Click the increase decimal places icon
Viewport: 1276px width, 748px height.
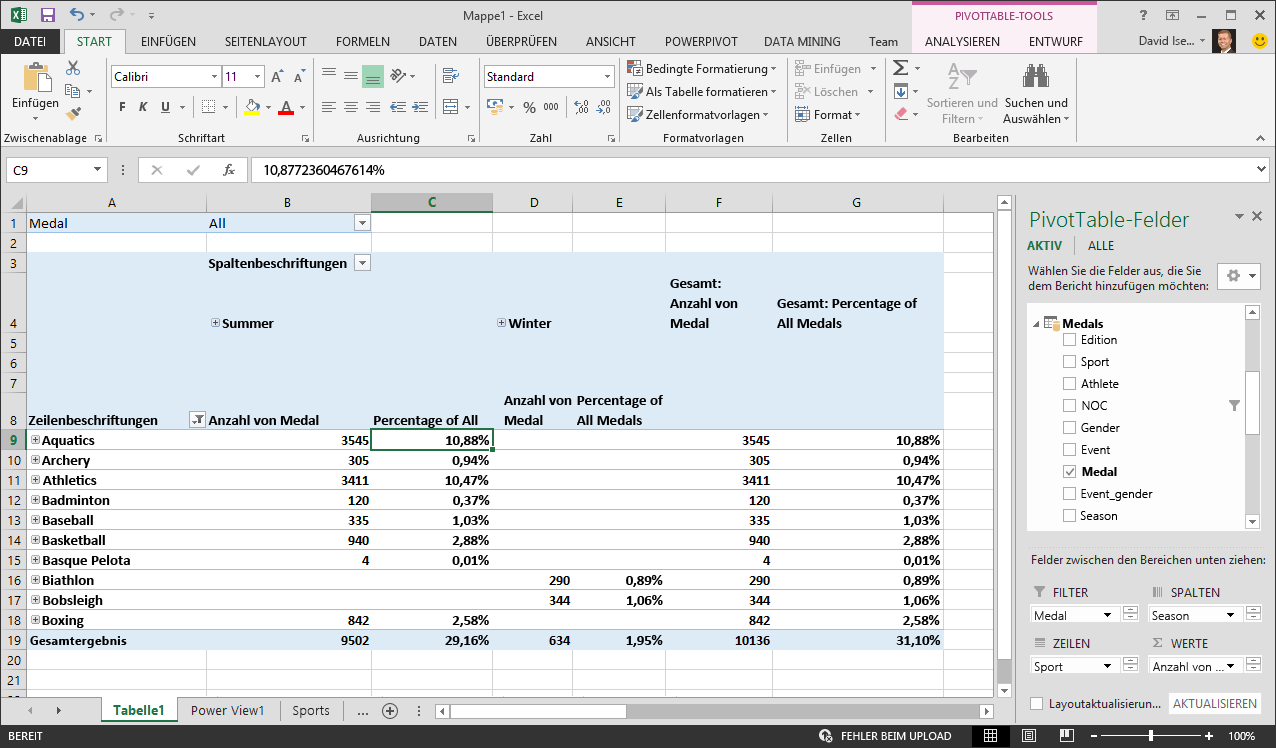pos(579,107)
